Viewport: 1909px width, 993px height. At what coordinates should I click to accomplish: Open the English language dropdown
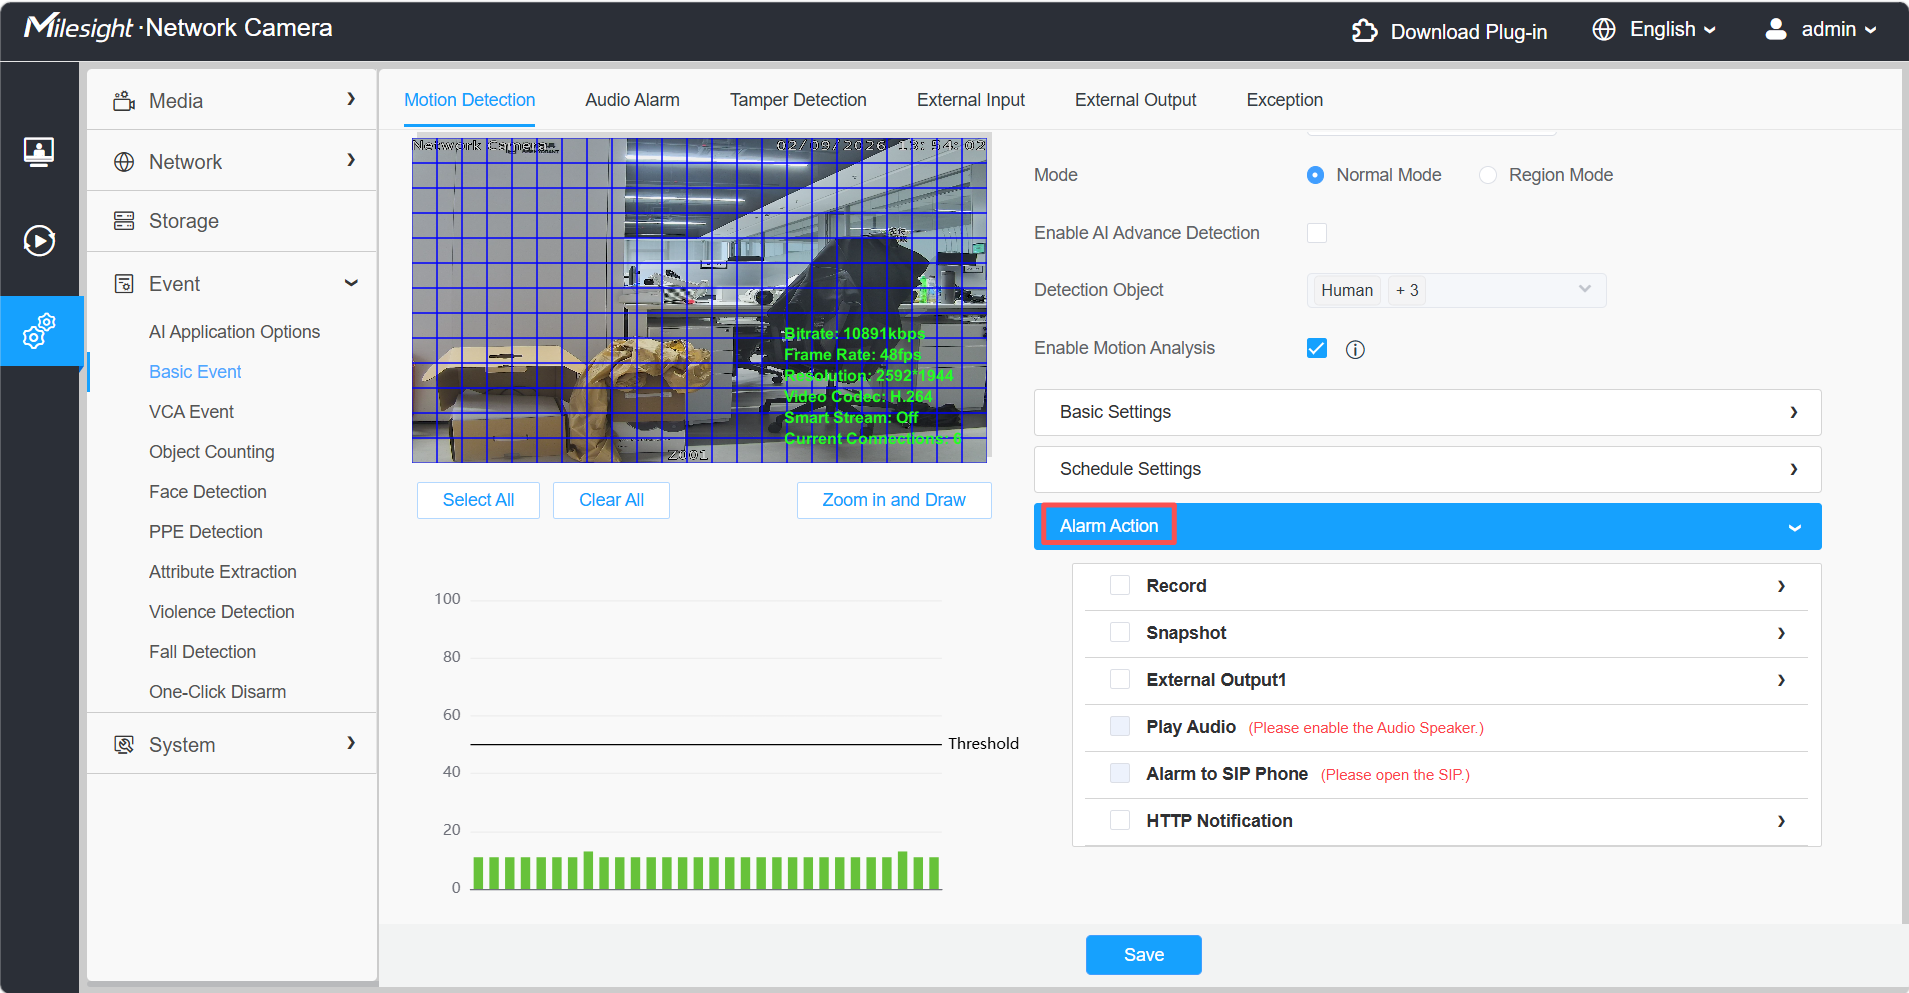tap(1672, 29)
